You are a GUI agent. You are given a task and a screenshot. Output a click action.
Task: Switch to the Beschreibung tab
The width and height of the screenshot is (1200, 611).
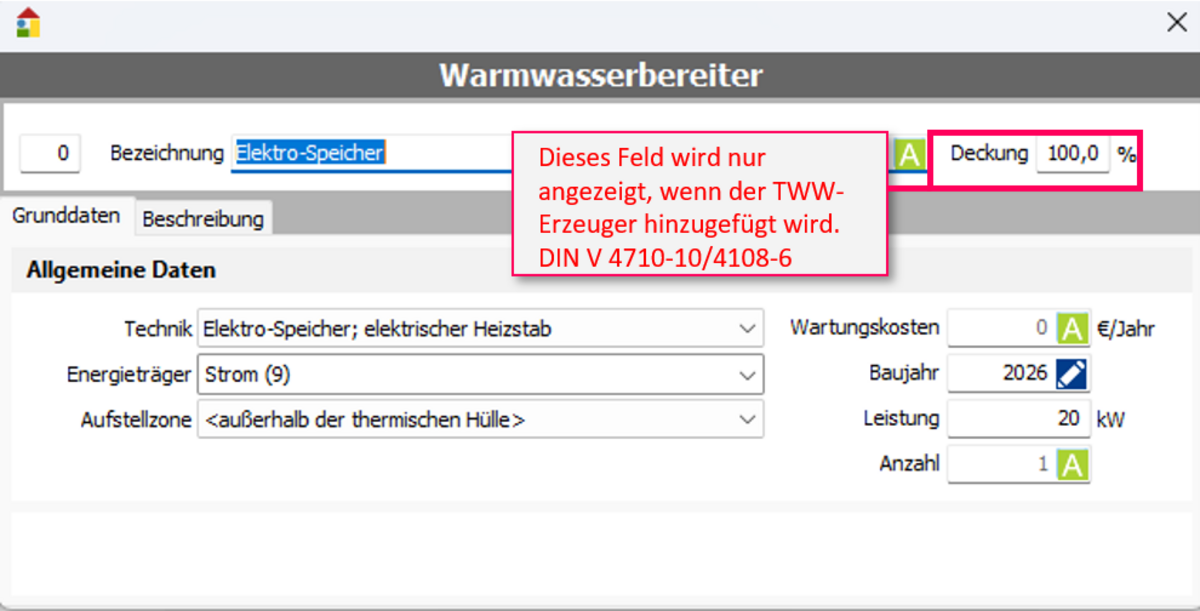coord(203,219)
